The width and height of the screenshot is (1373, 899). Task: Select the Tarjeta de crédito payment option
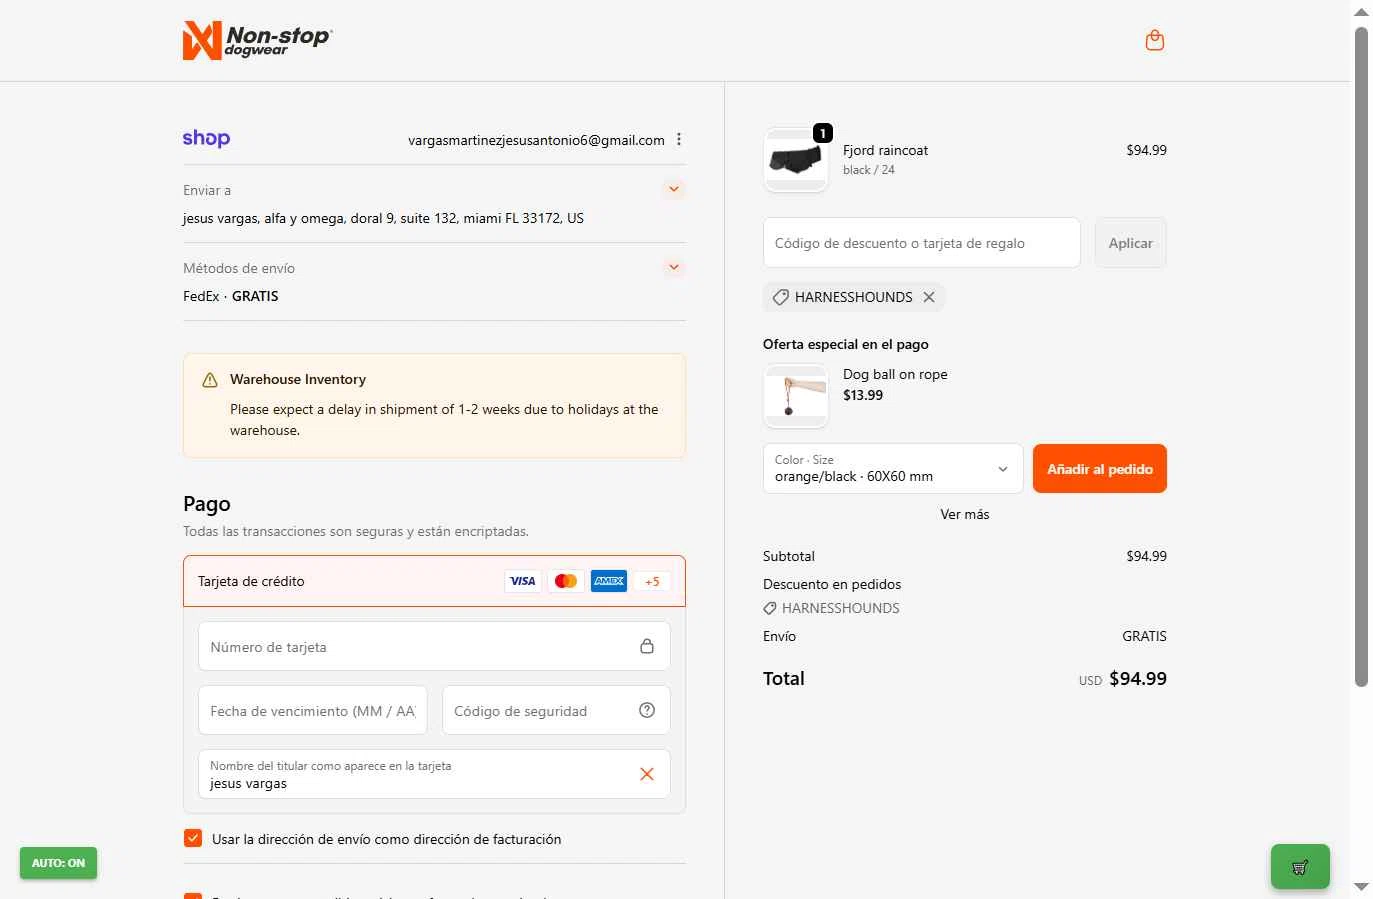(x=434, y=581)
